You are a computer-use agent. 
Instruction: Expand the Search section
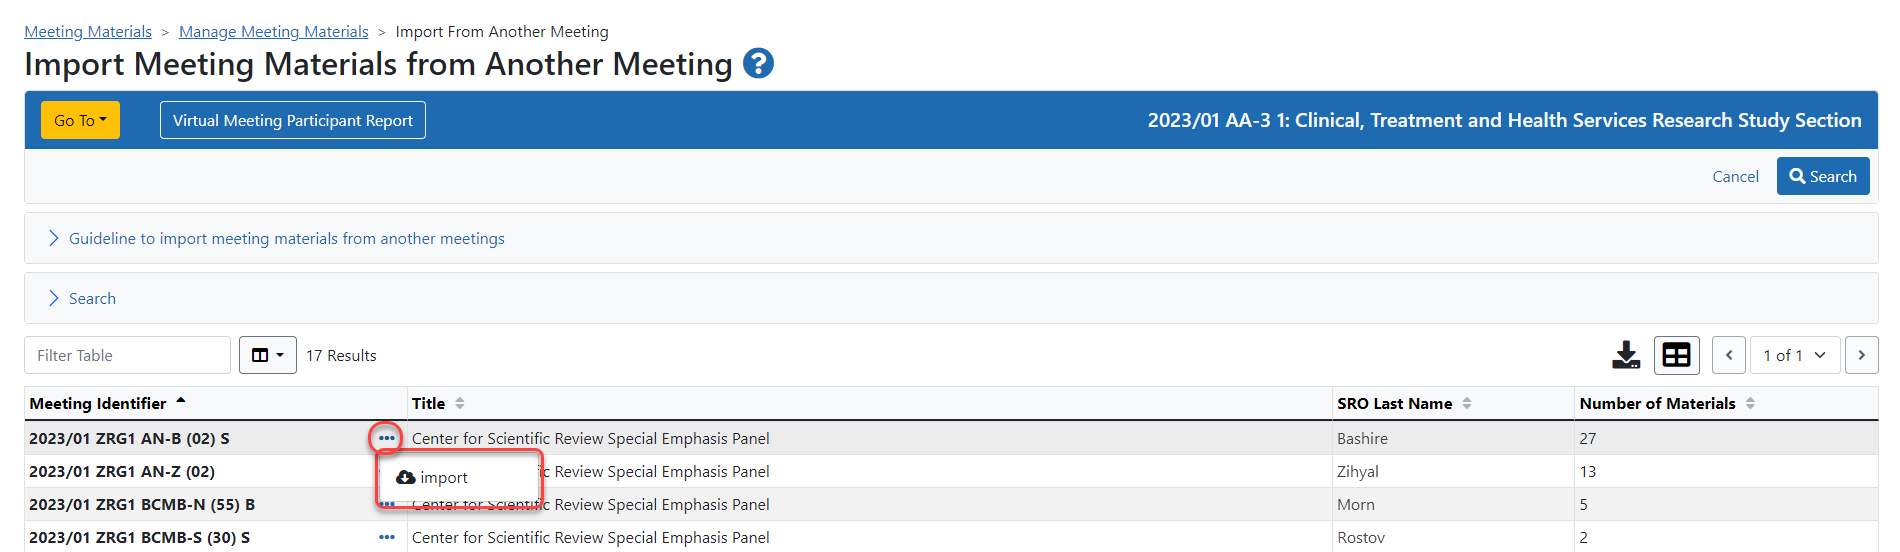point(92,298)
